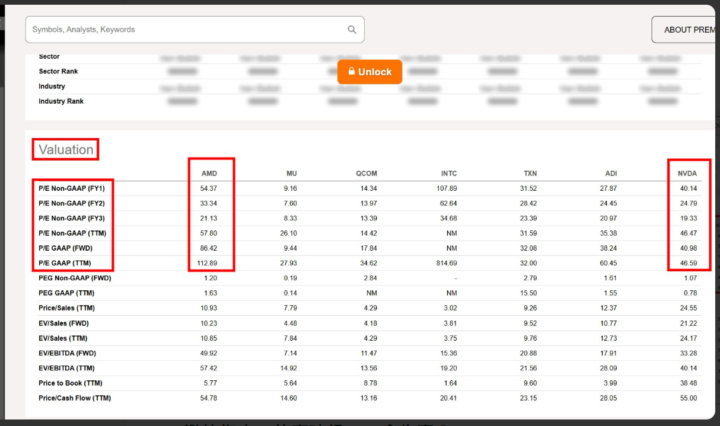
Task: Click the EV/Sales (TTM) row label
Action: (63, 338)
